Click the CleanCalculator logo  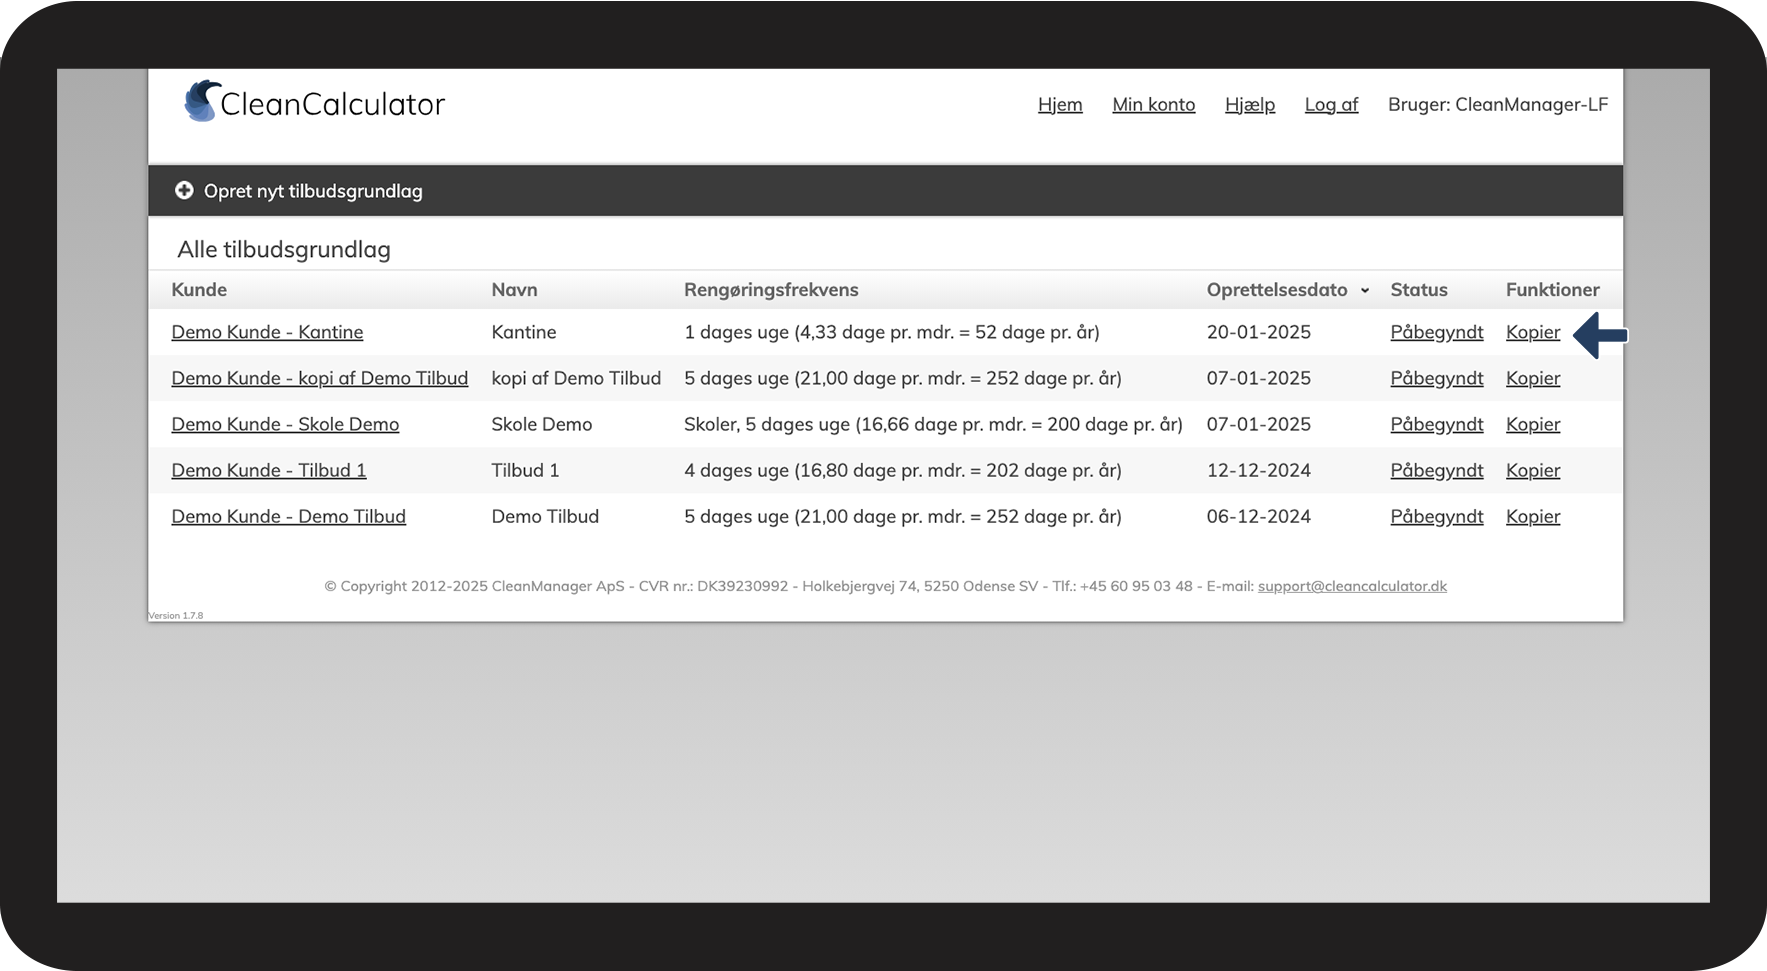tap(315, 103)
